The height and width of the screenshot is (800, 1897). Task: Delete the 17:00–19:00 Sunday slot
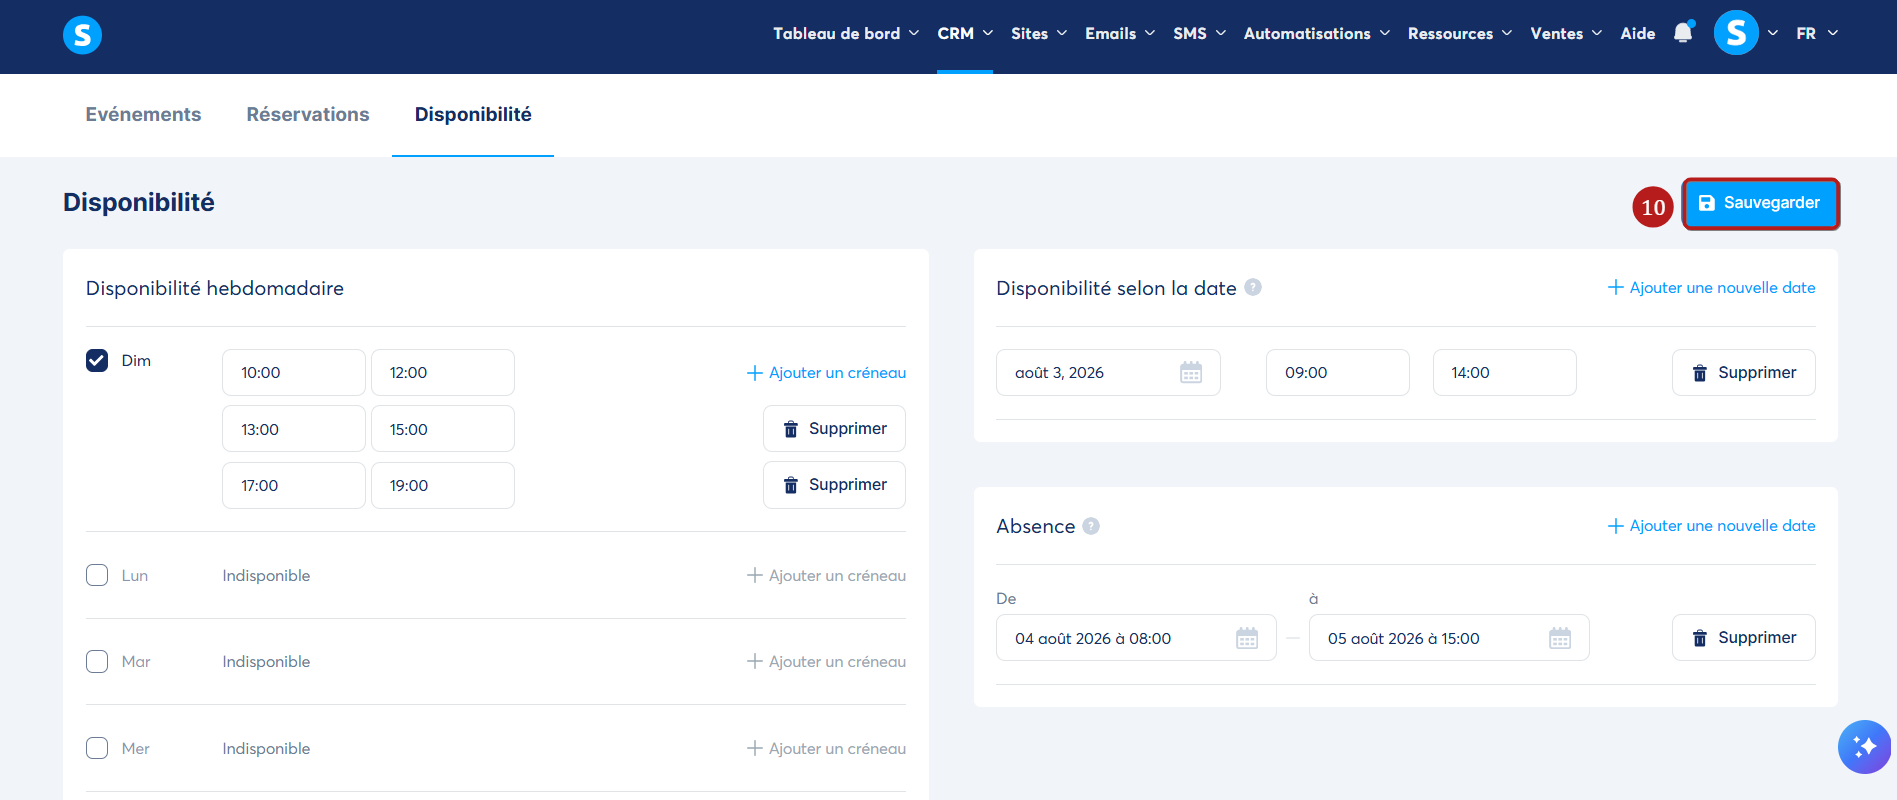834,485
